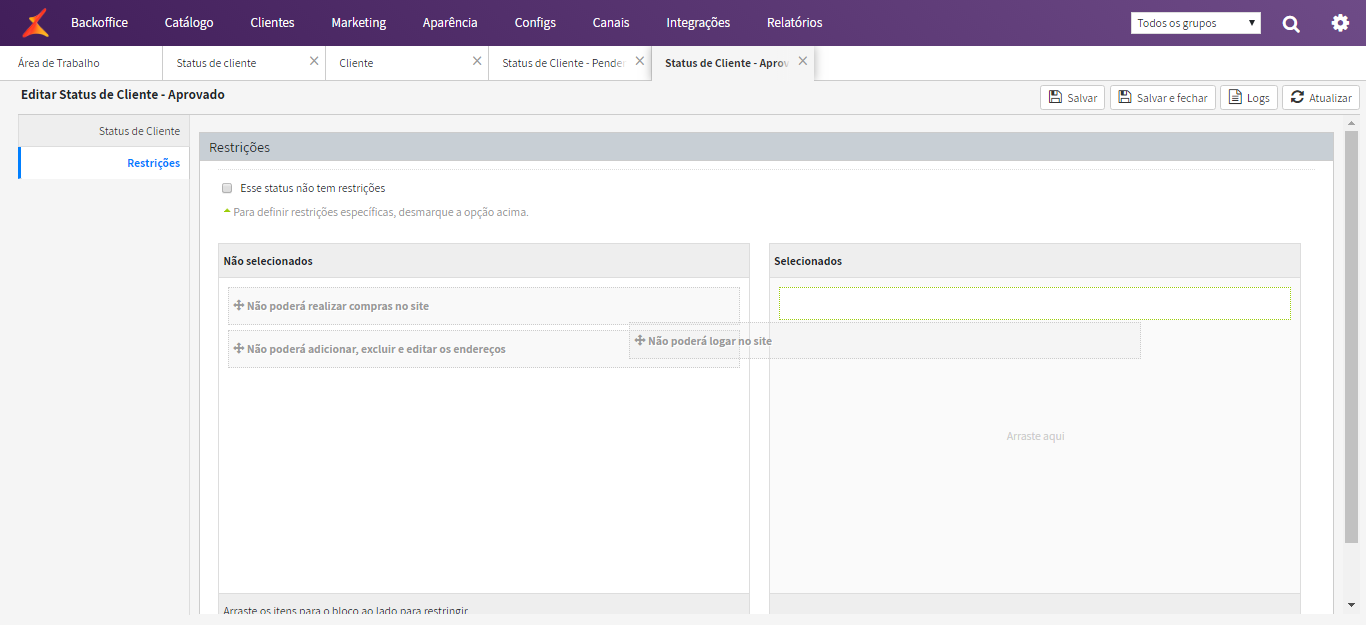The image size is (1366, 625).
Task: Open the Catálogo menu
Action: pyautogui.click(x=189, y=22)
